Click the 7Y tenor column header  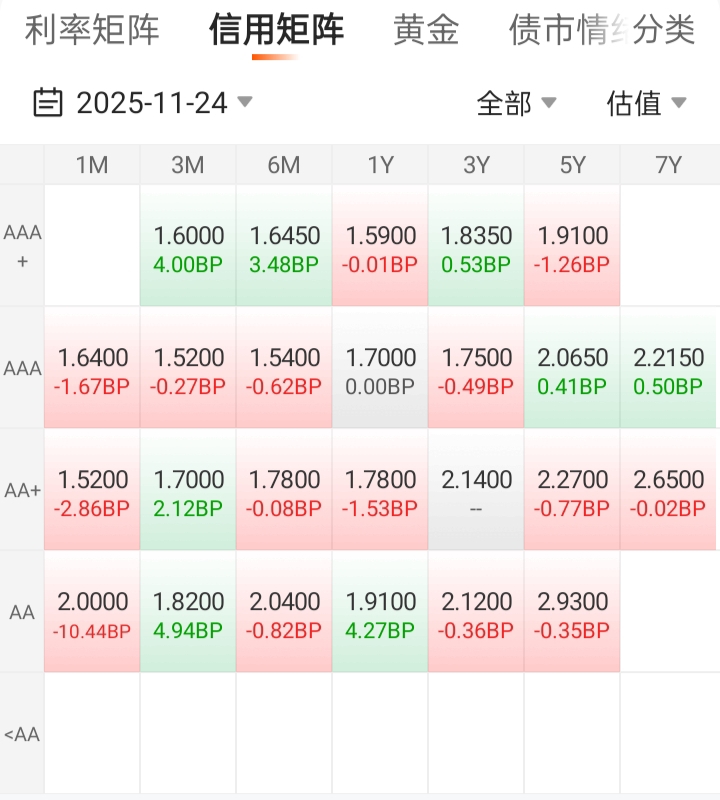coord(668,165)
